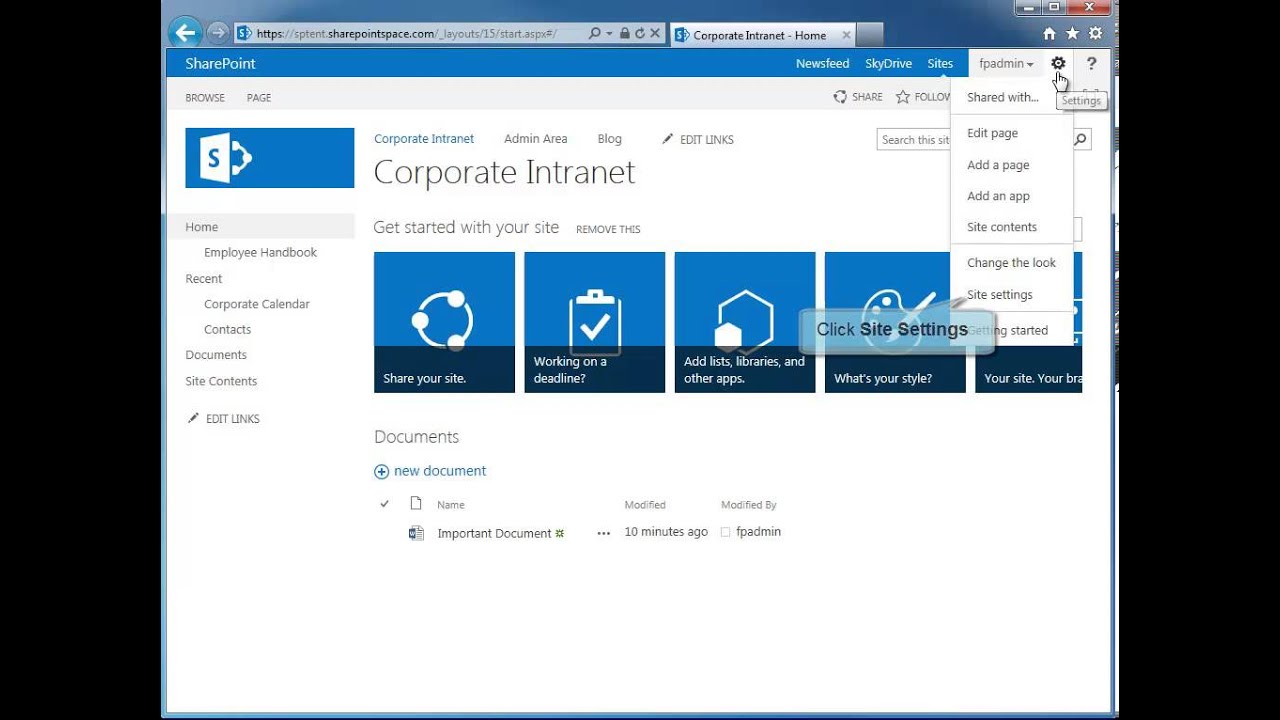Screen dimensions: 1280x720
Task: Open the address bar search dropdown arrow
Action: click(x=609, y=33)
